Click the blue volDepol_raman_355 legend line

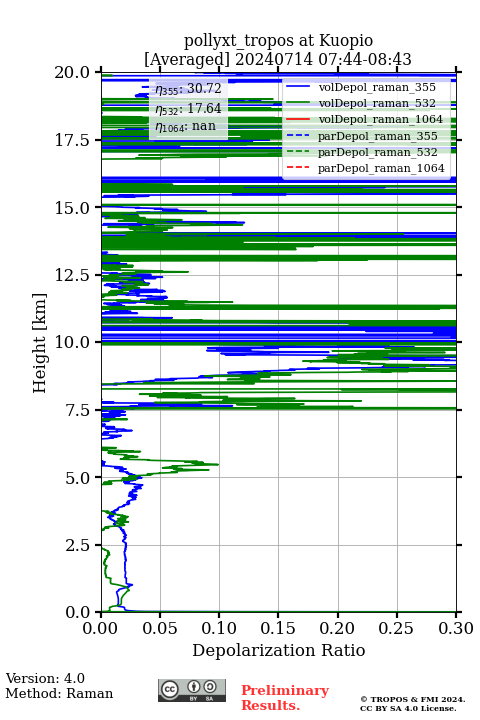tap(297, 87)
